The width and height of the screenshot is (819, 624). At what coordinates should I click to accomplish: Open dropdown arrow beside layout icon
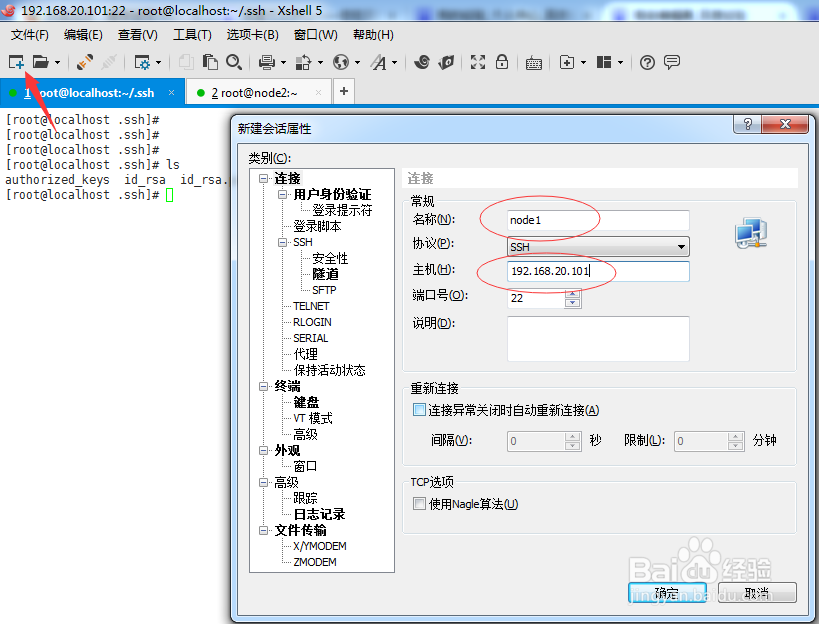coord(621,63)
